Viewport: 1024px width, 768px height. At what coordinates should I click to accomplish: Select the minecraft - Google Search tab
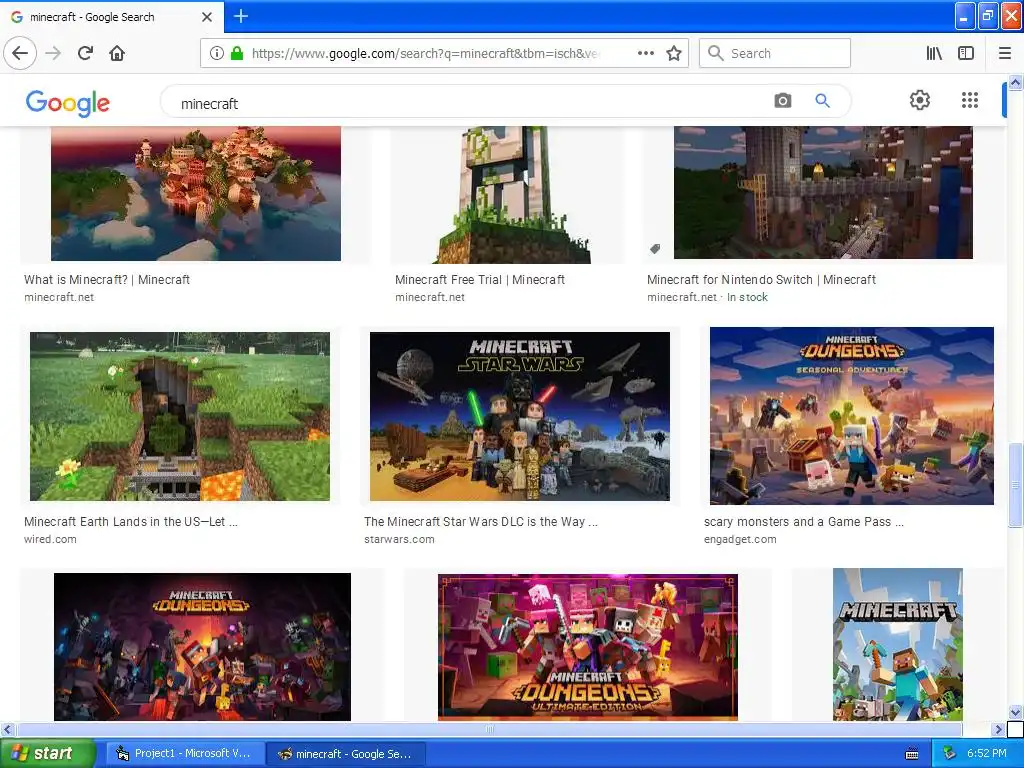tap(112, 17)
